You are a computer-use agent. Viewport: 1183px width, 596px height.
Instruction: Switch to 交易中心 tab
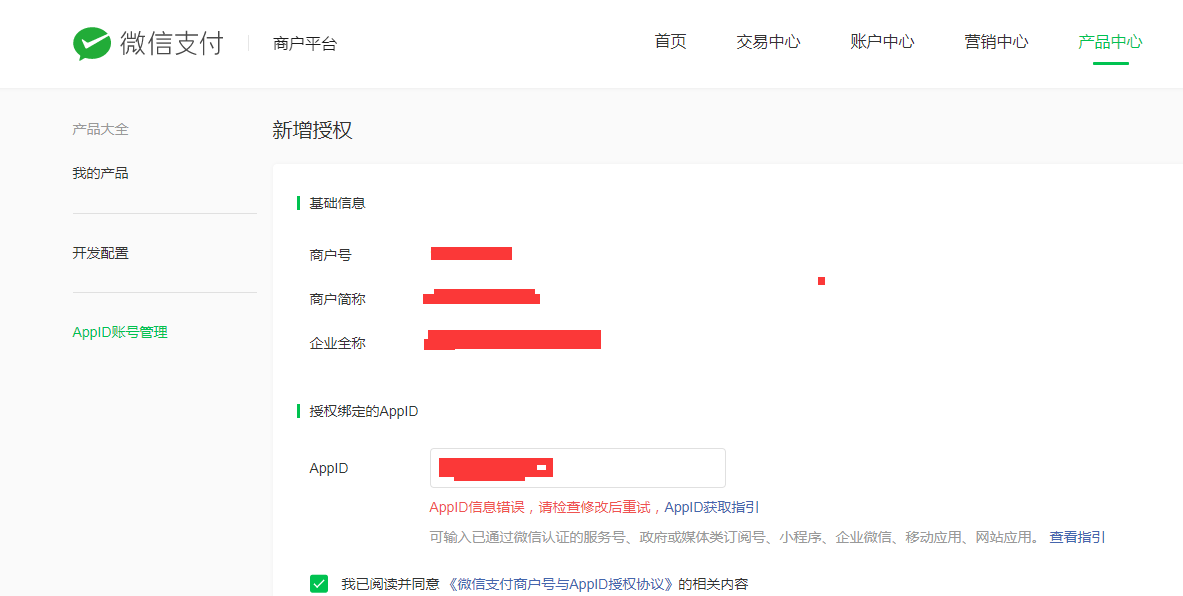(x=768, y=41)
